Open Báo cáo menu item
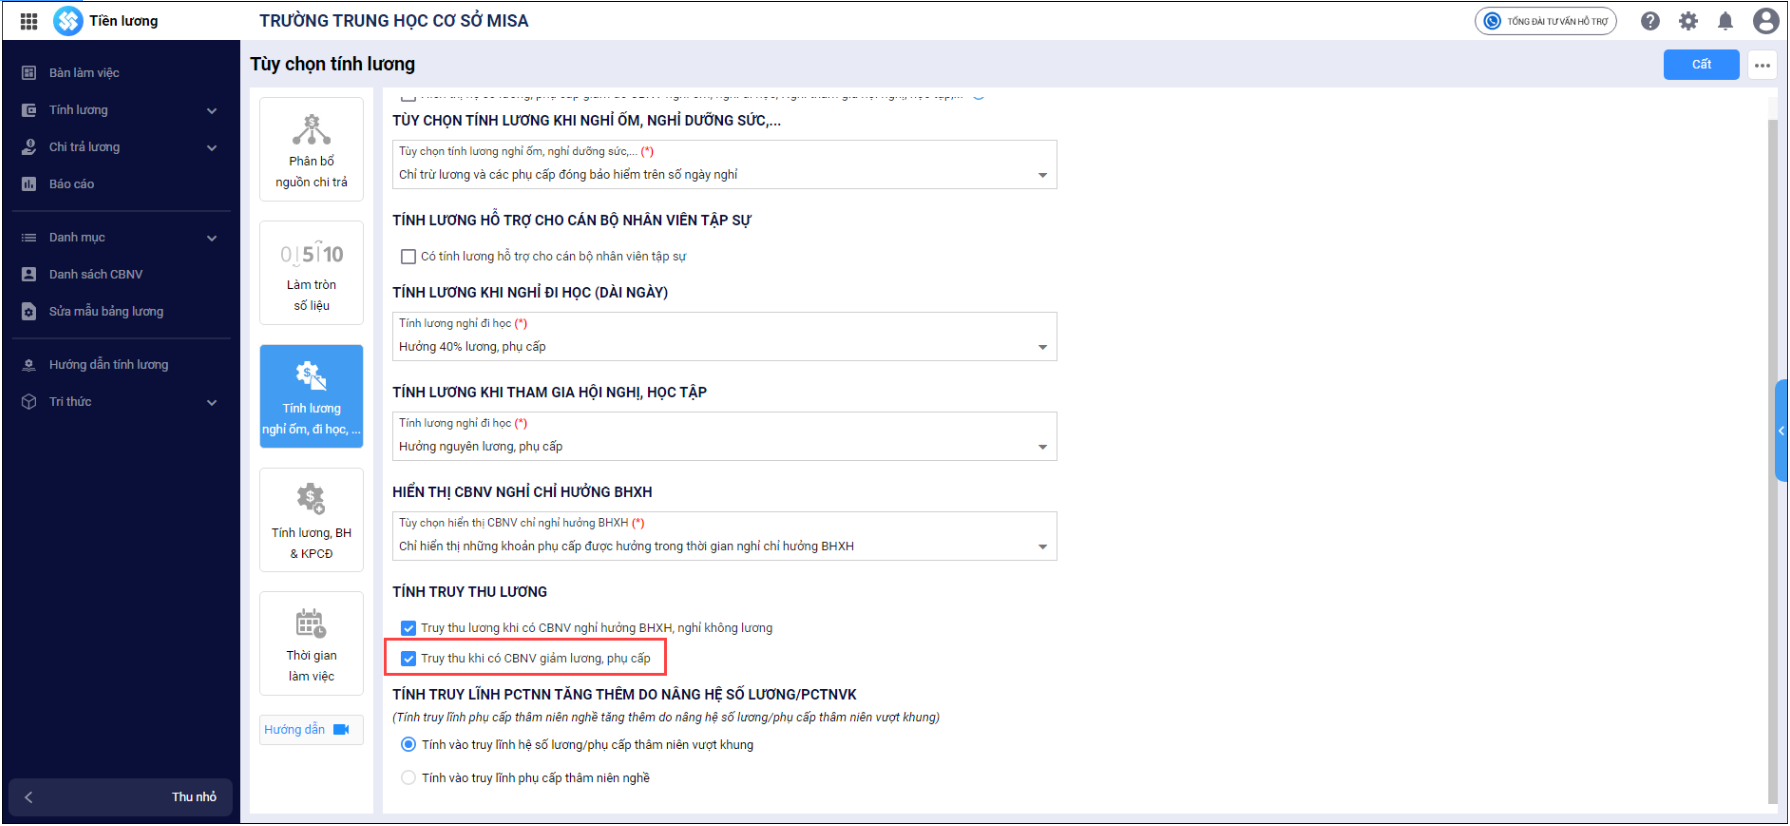Screen dimensions: 1790x826 [120, 184]
